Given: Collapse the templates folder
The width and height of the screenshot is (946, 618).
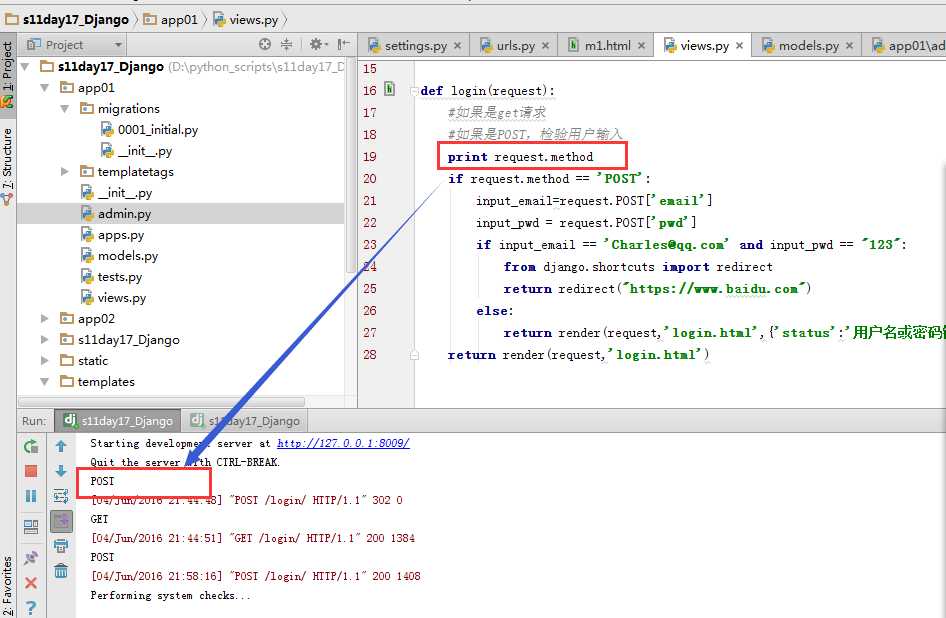Looking at the screenshot, I should click(45, 381).
